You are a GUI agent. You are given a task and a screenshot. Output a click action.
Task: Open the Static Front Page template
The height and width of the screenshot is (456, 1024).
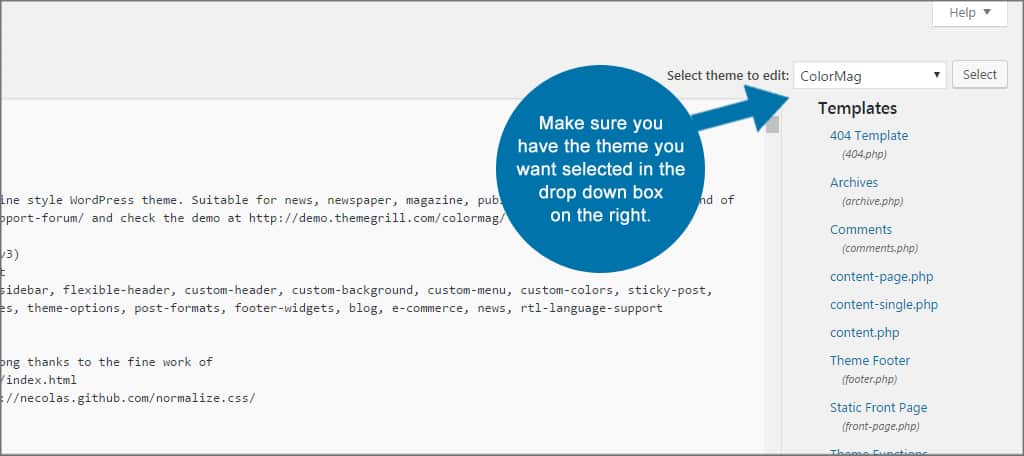click(878, 407)
